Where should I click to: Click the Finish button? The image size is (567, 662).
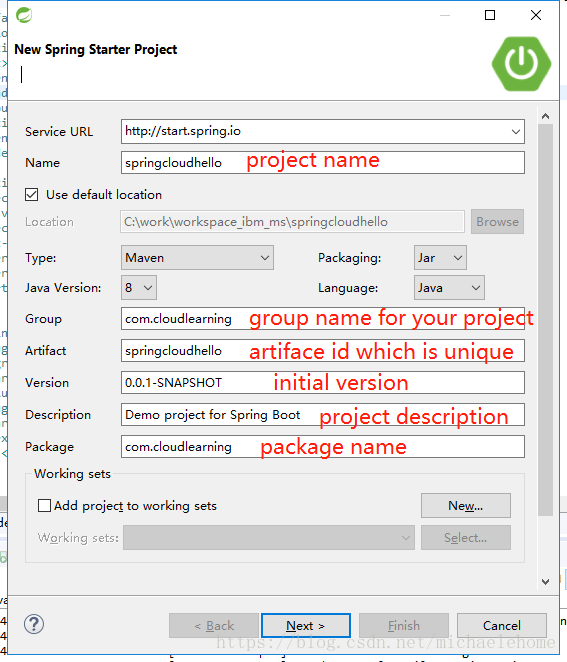[x=404, y=625]
